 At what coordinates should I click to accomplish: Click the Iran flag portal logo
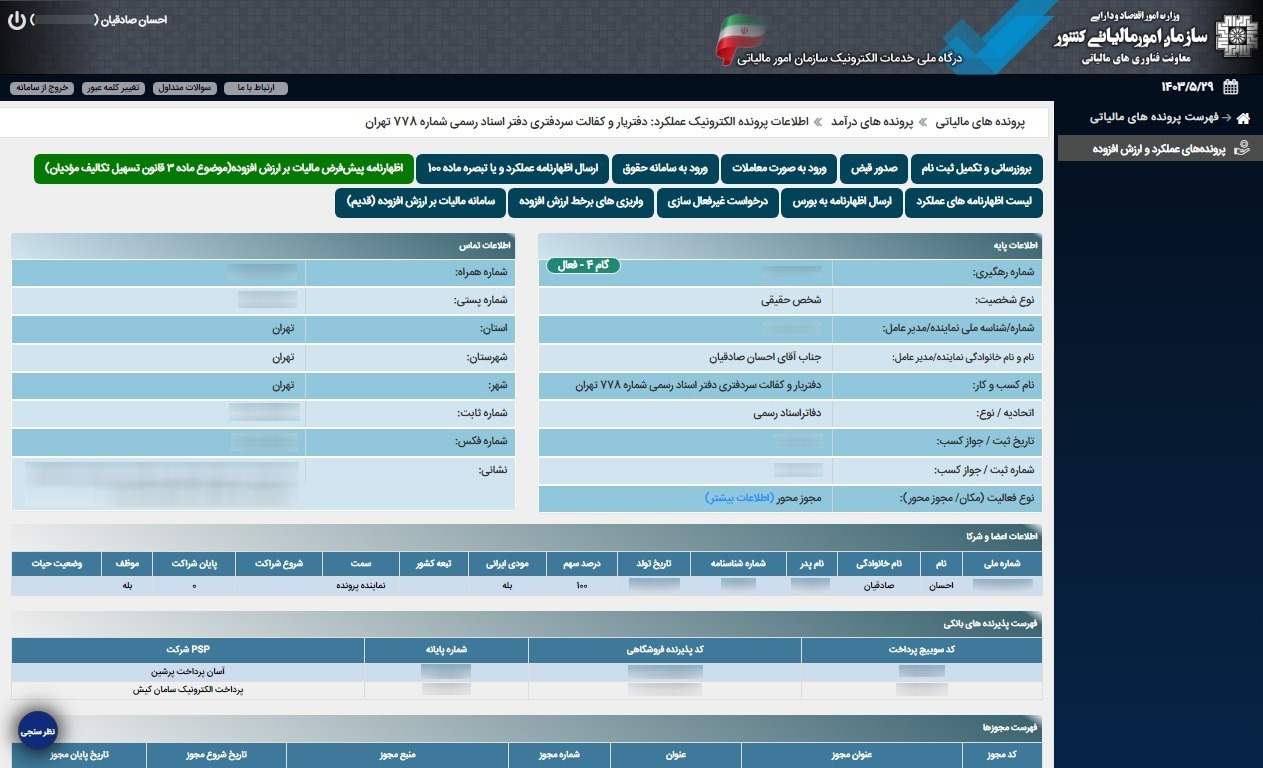coord(740,40)
